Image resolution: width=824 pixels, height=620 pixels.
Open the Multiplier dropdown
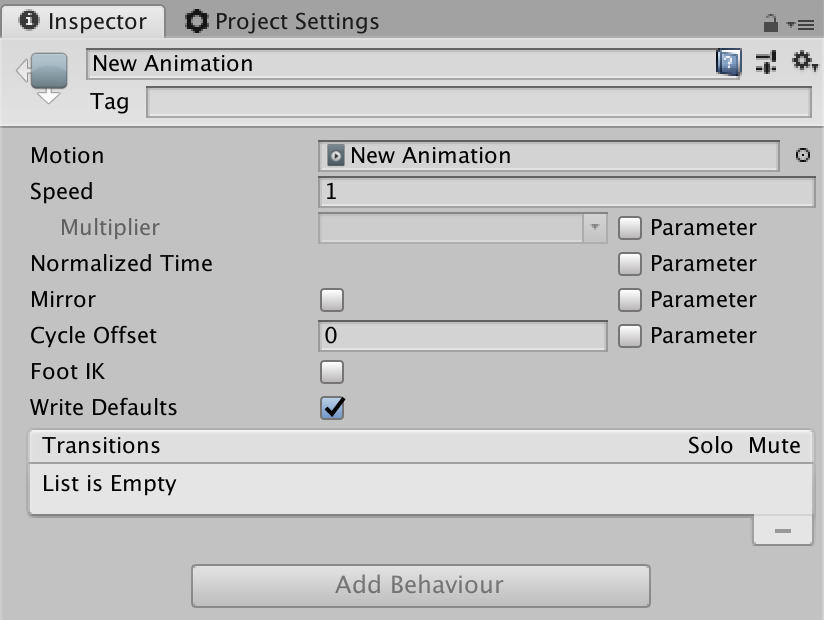[x=596, y=228]
